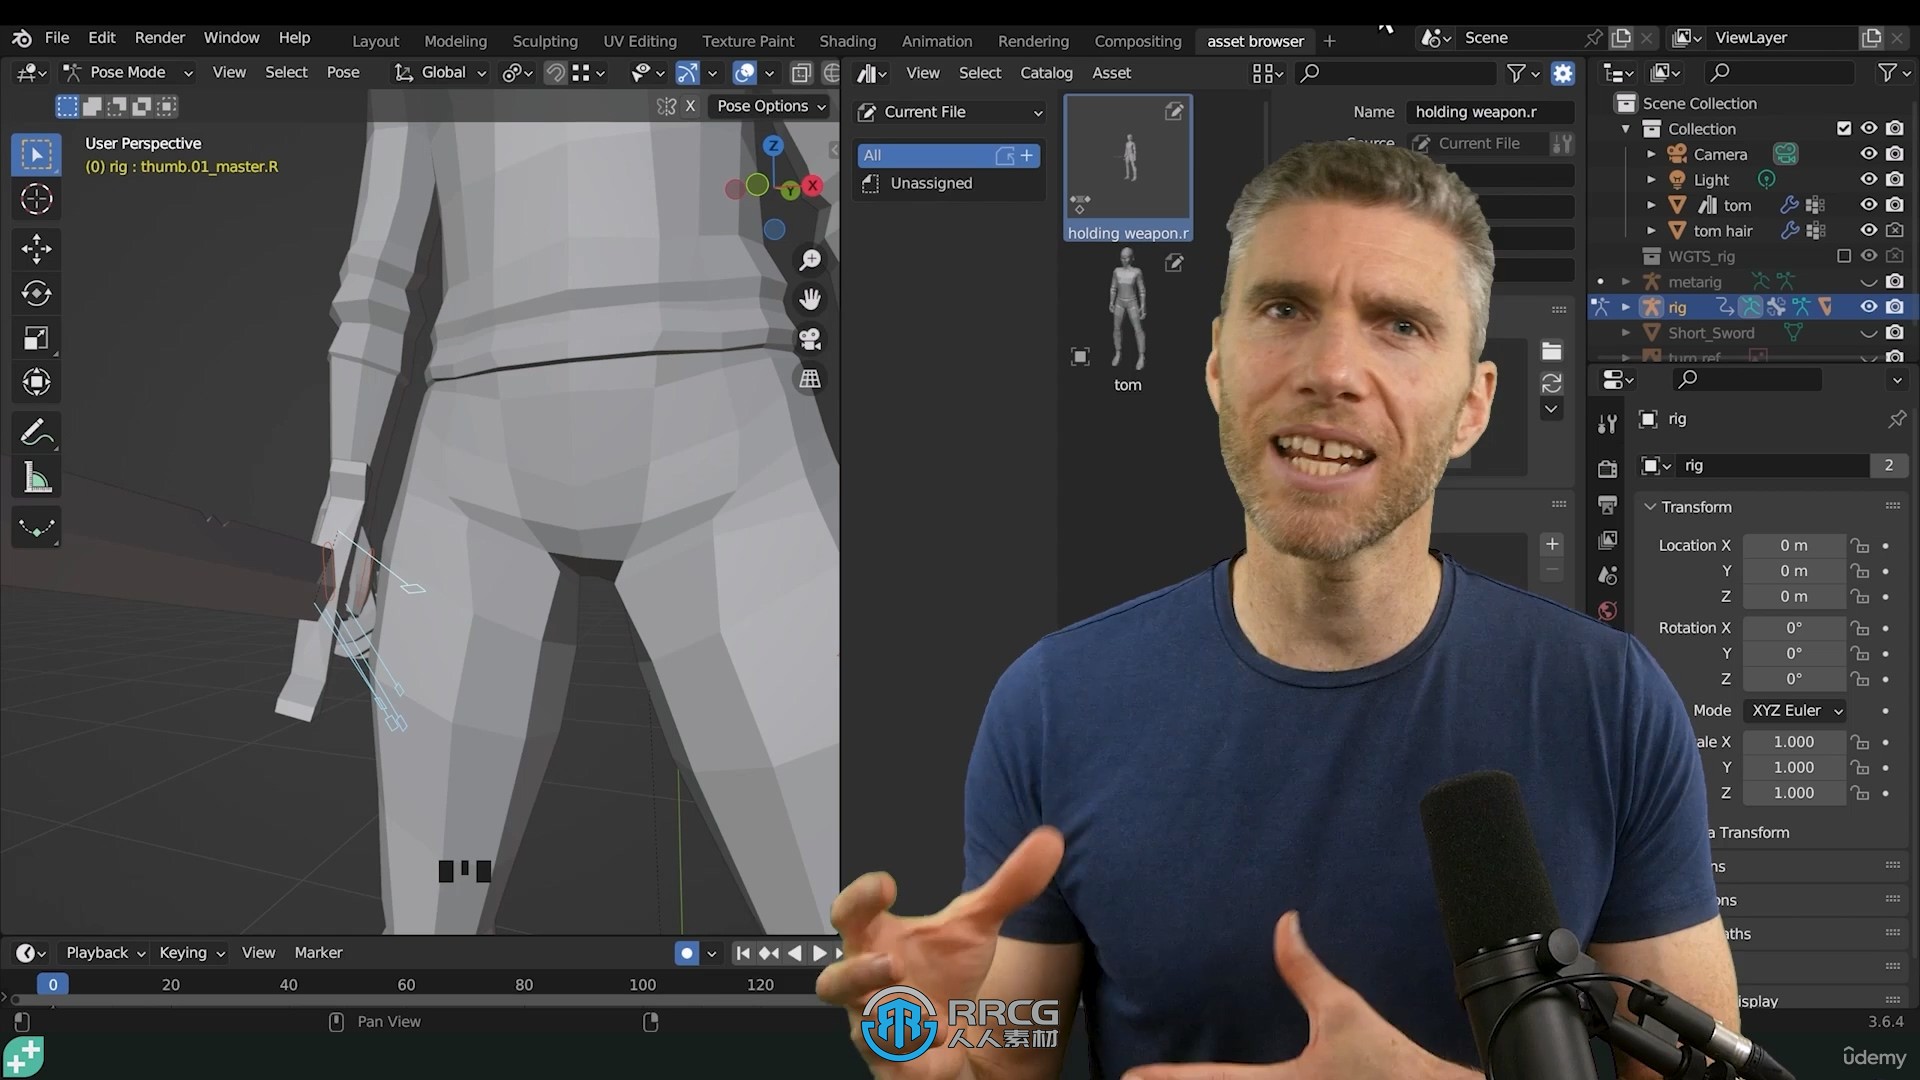Open the Output properties tab icon
This screenshot has height=1080, width=1920.
[1607, 505]
